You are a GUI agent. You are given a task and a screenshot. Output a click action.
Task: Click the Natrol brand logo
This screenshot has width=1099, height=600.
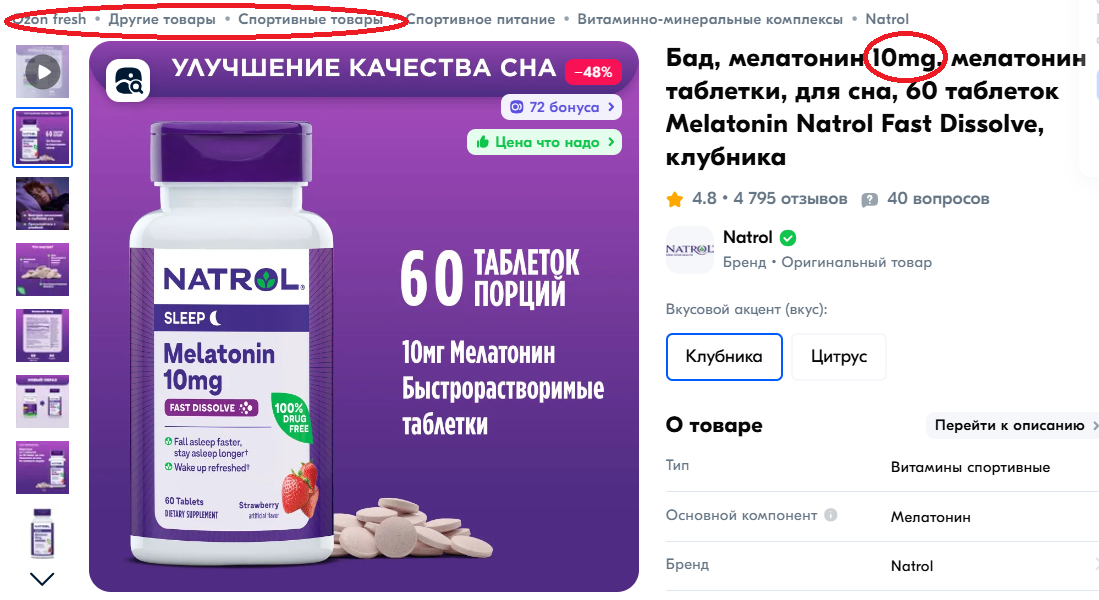690,250
